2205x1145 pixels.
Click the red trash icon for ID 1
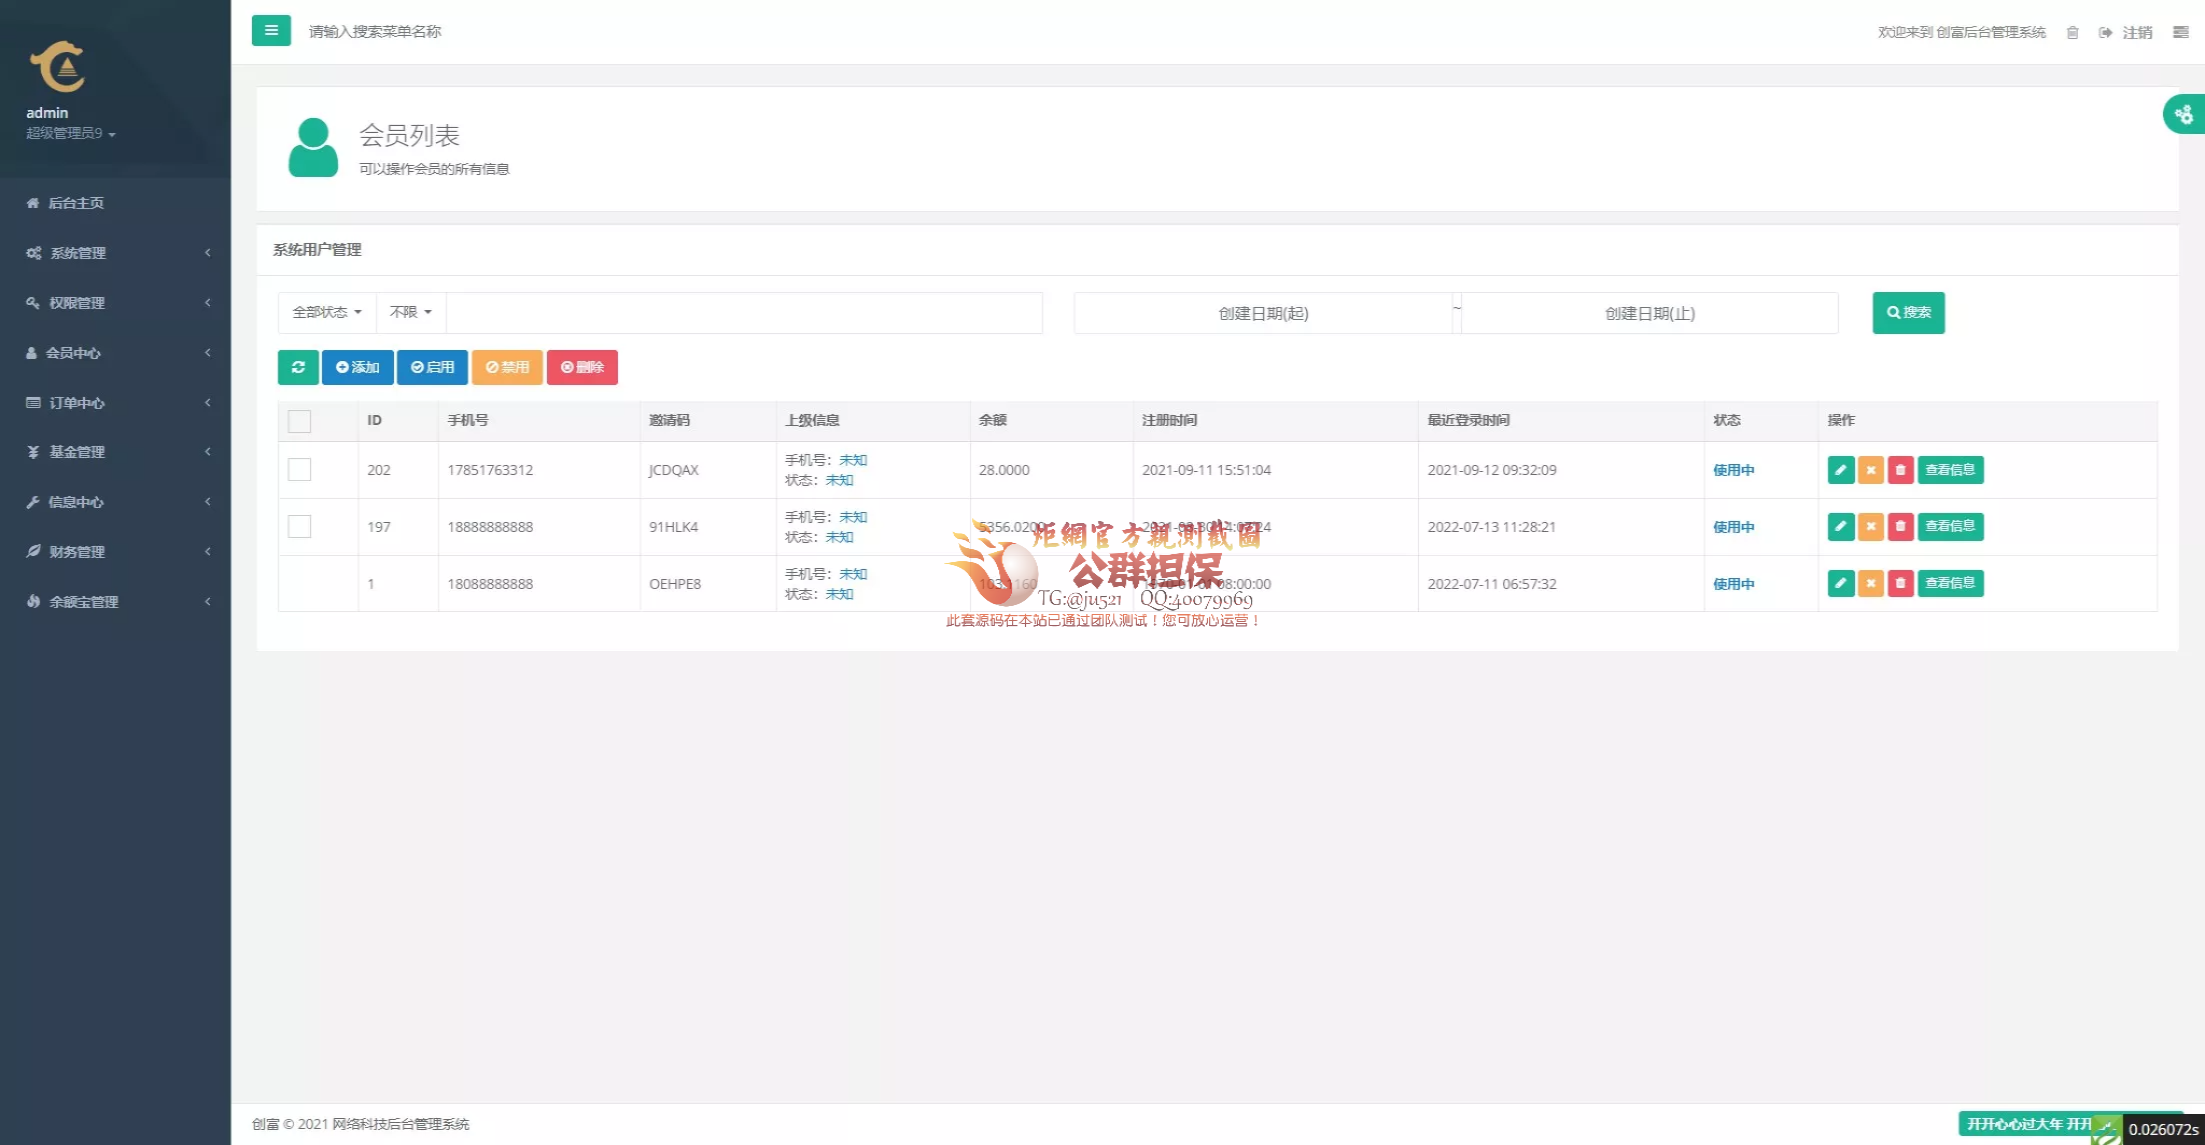[1900, 583]
